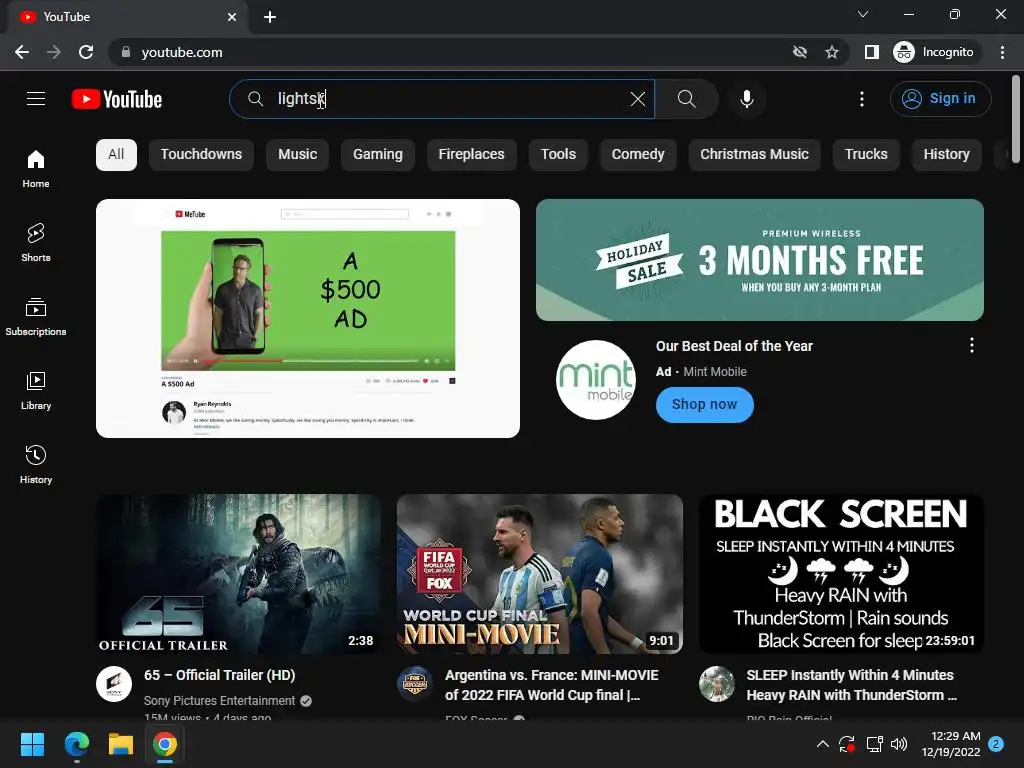This screenshot has height=768, width=1024.
Task: Open YouTube settings three-dot menu
Action: (x=861, y=99)
